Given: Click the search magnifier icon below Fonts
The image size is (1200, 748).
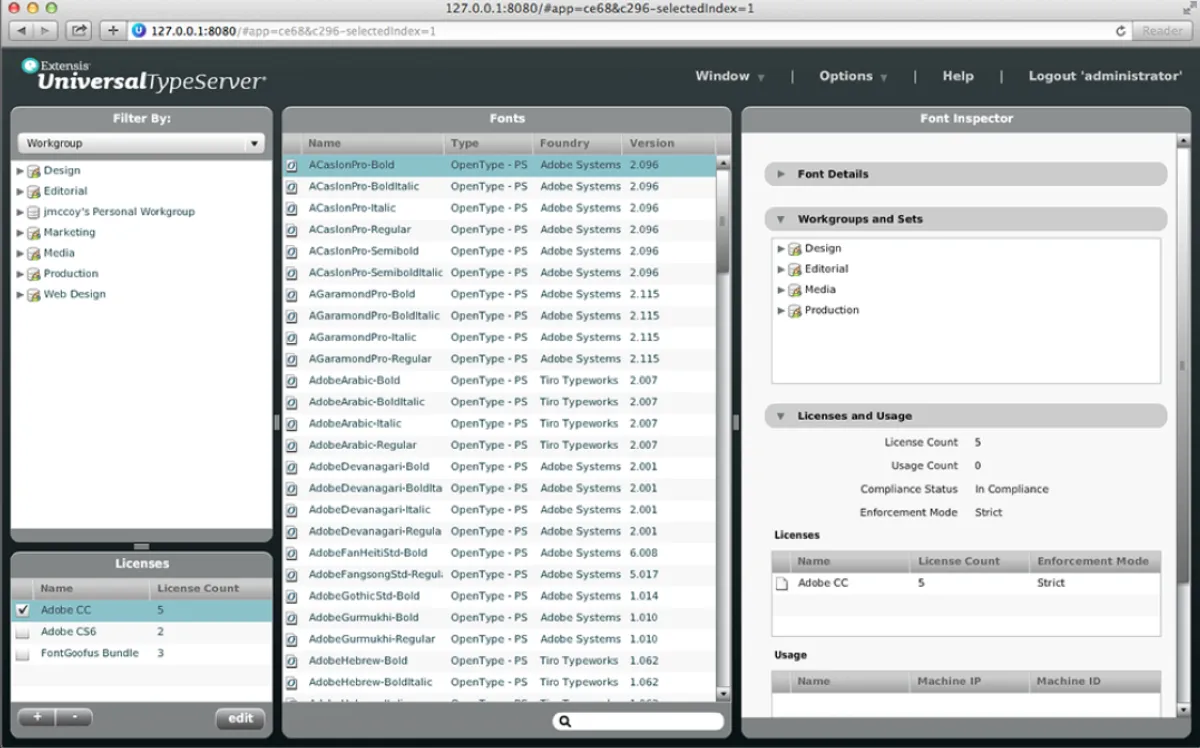Looking at the screenshot, I should pos(565,721).
